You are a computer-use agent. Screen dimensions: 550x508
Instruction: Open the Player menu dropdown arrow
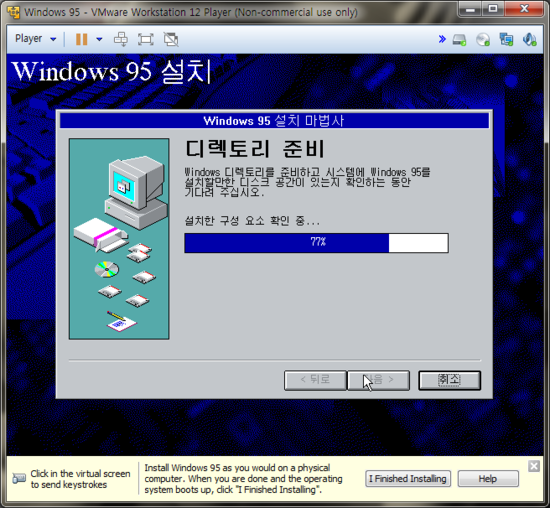[x=53, y=39]
